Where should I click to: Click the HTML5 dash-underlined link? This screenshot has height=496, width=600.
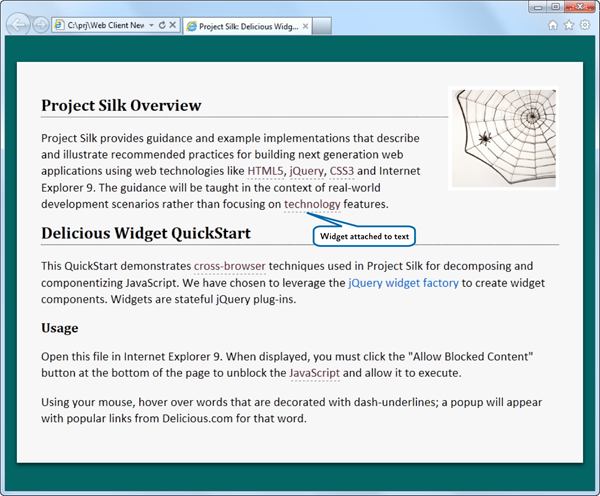point(266,171)
